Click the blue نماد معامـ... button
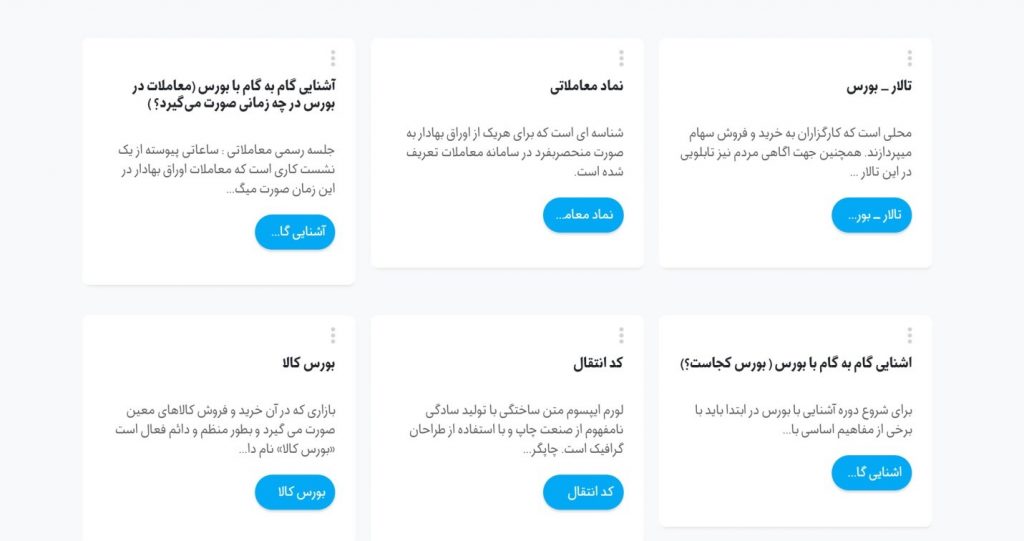This screenshot has height=541, width=1024. [x=583, y=215]
